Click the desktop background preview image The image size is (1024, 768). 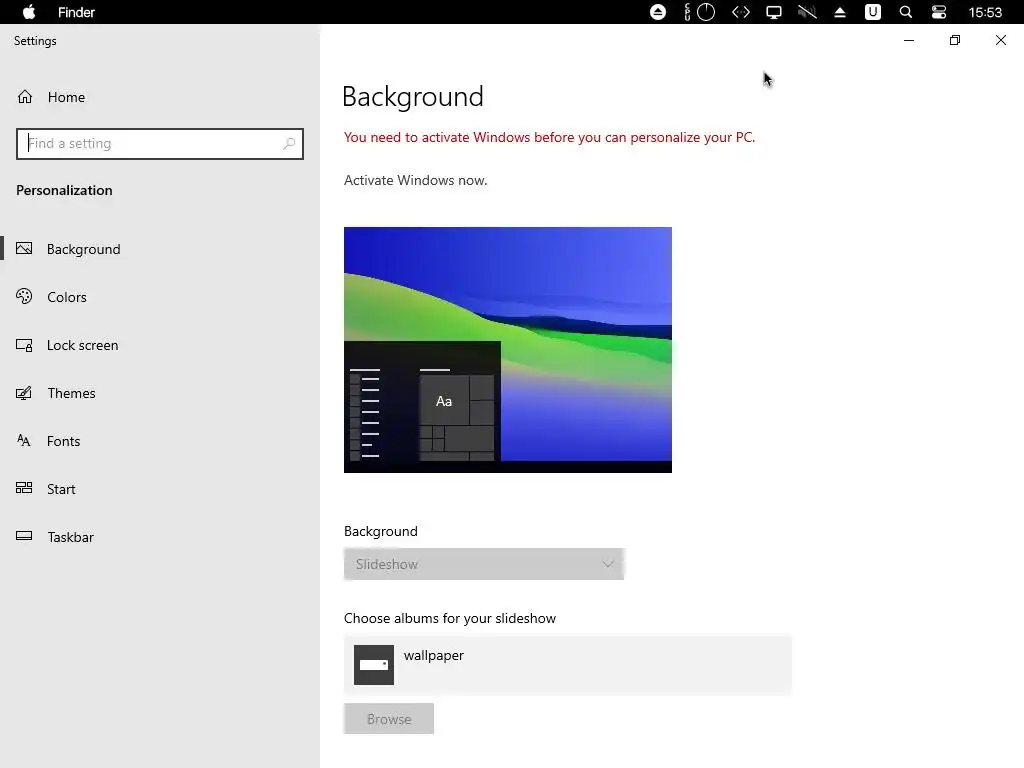pos(507,350)
